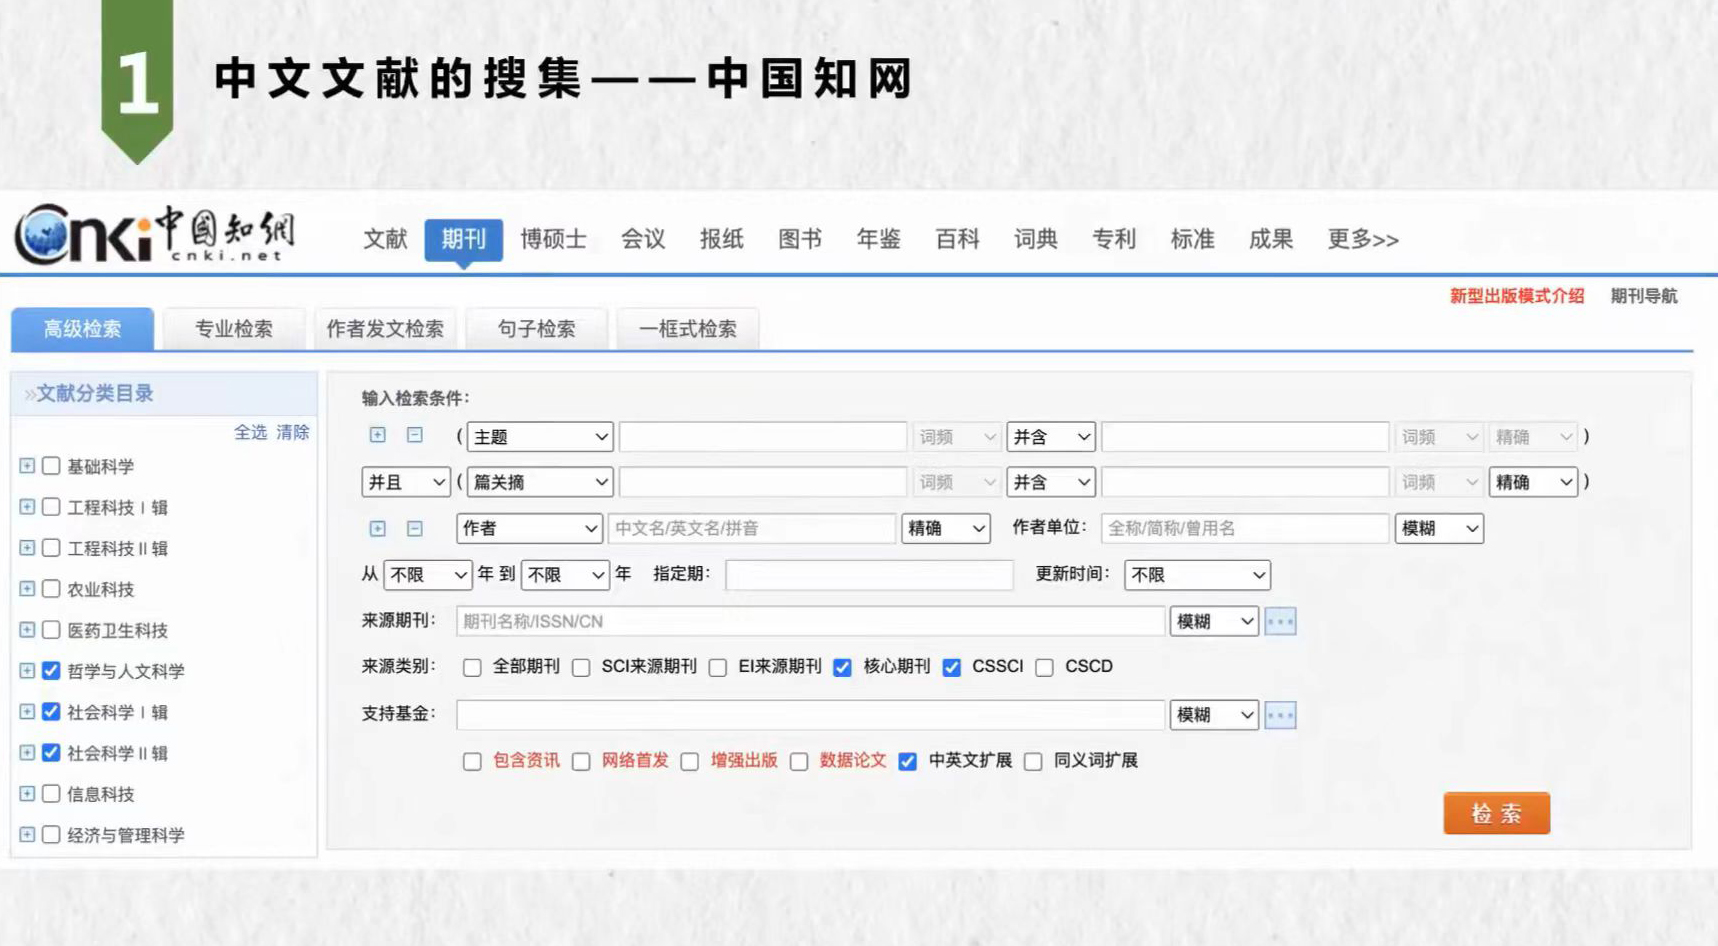Switch to the 专业检索 tab

pyautogui.click(x=233, y=329)
